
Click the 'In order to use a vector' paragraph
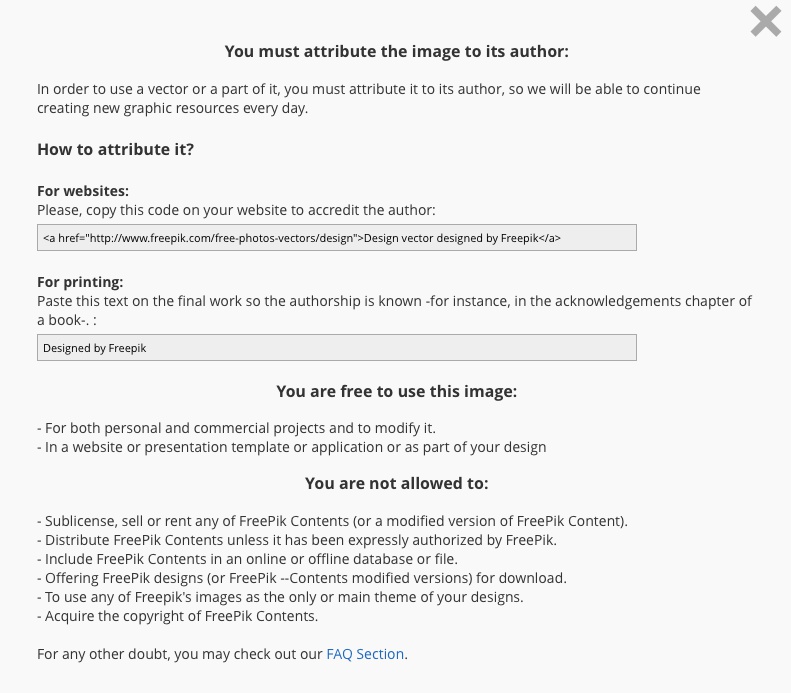coord(369,98)
